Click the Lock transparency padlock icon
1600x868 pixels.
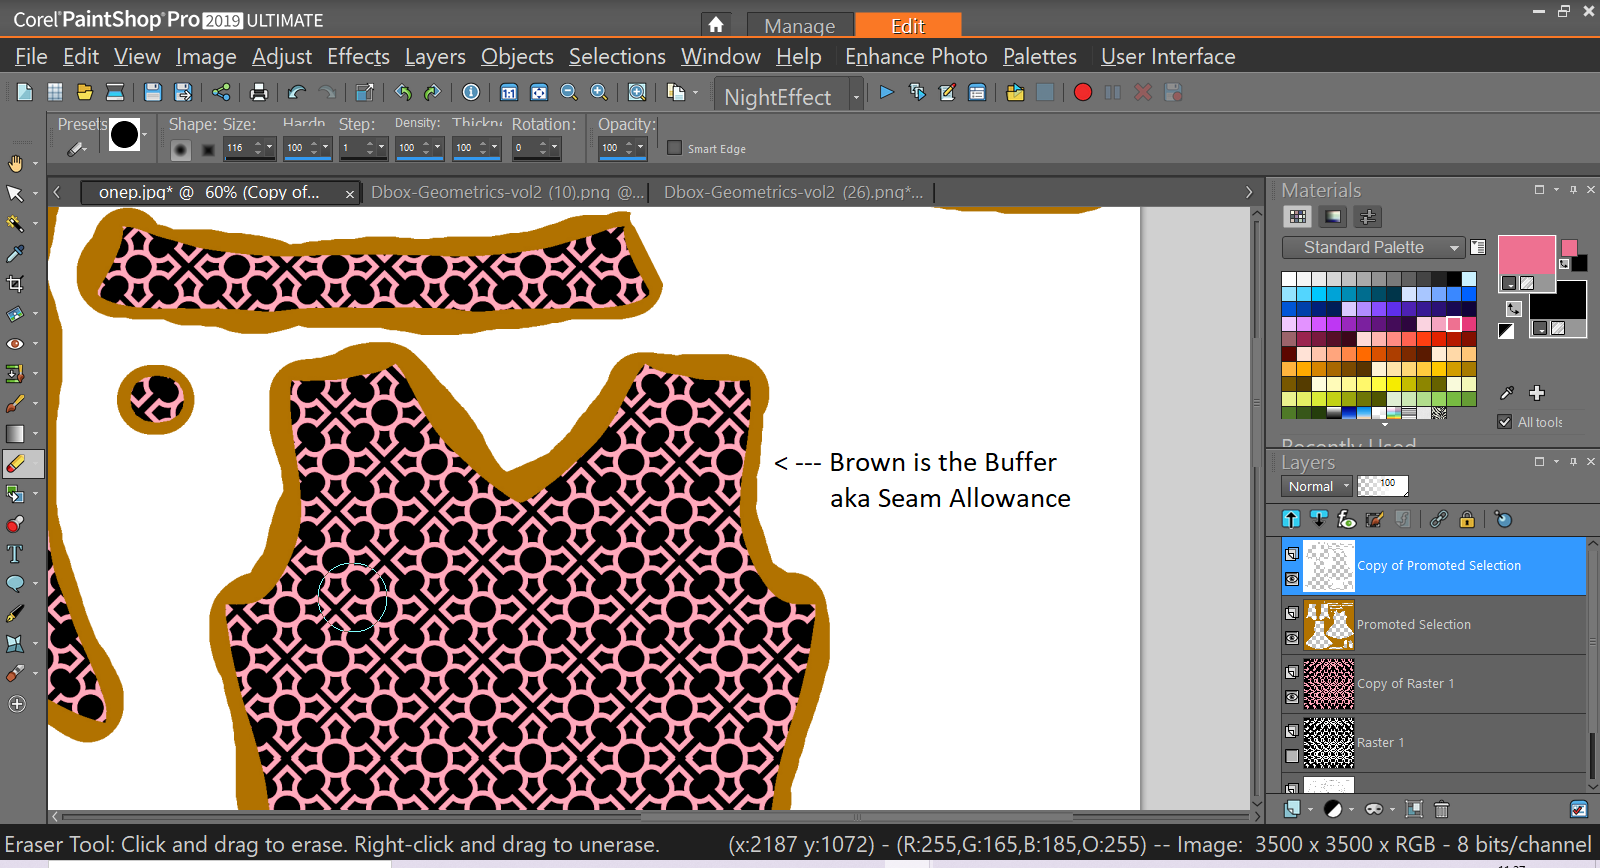[x=1467, y=519]
